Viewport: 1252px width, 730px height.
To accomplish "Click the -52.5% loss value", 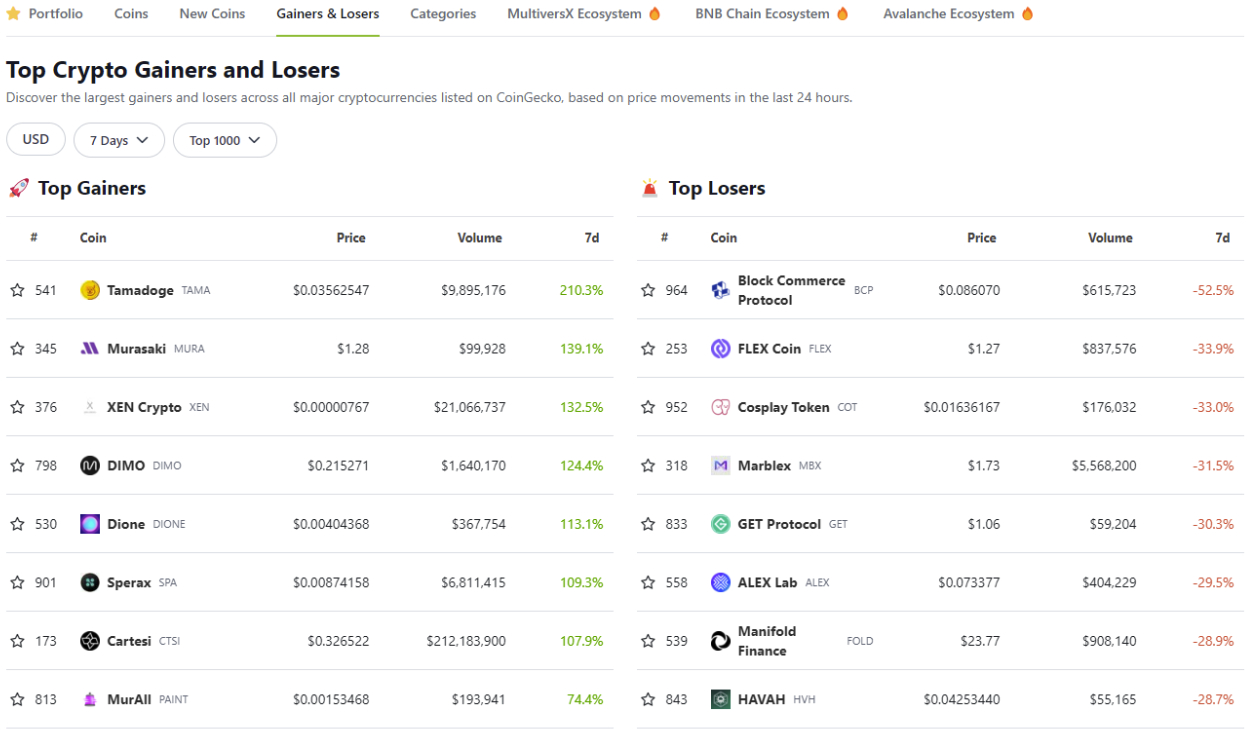I will click(1213, 290).
